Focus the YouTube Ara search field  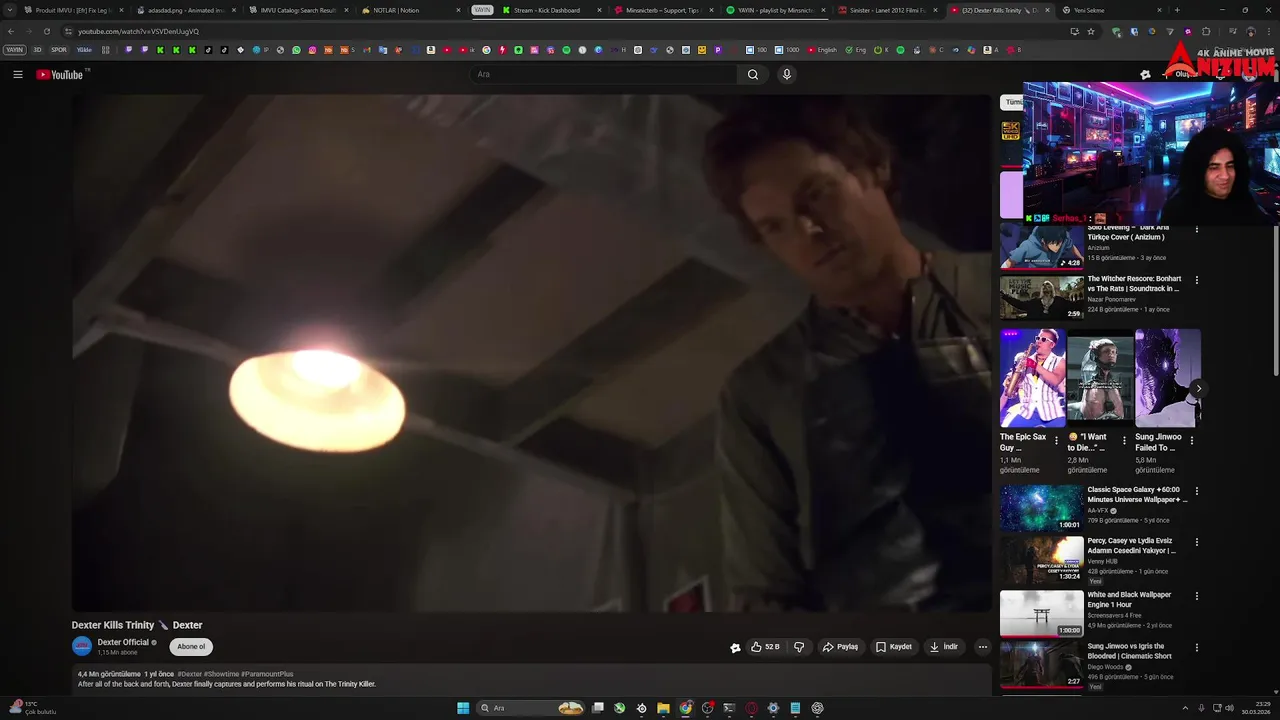click(604, 74)
